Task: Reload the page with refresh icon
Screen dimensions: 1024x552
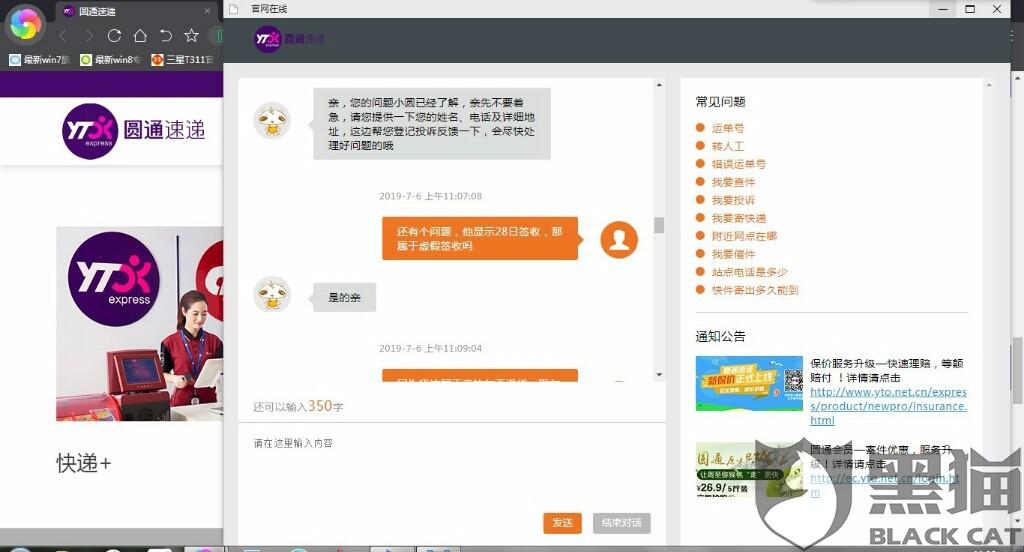Action: coord(114,36)
